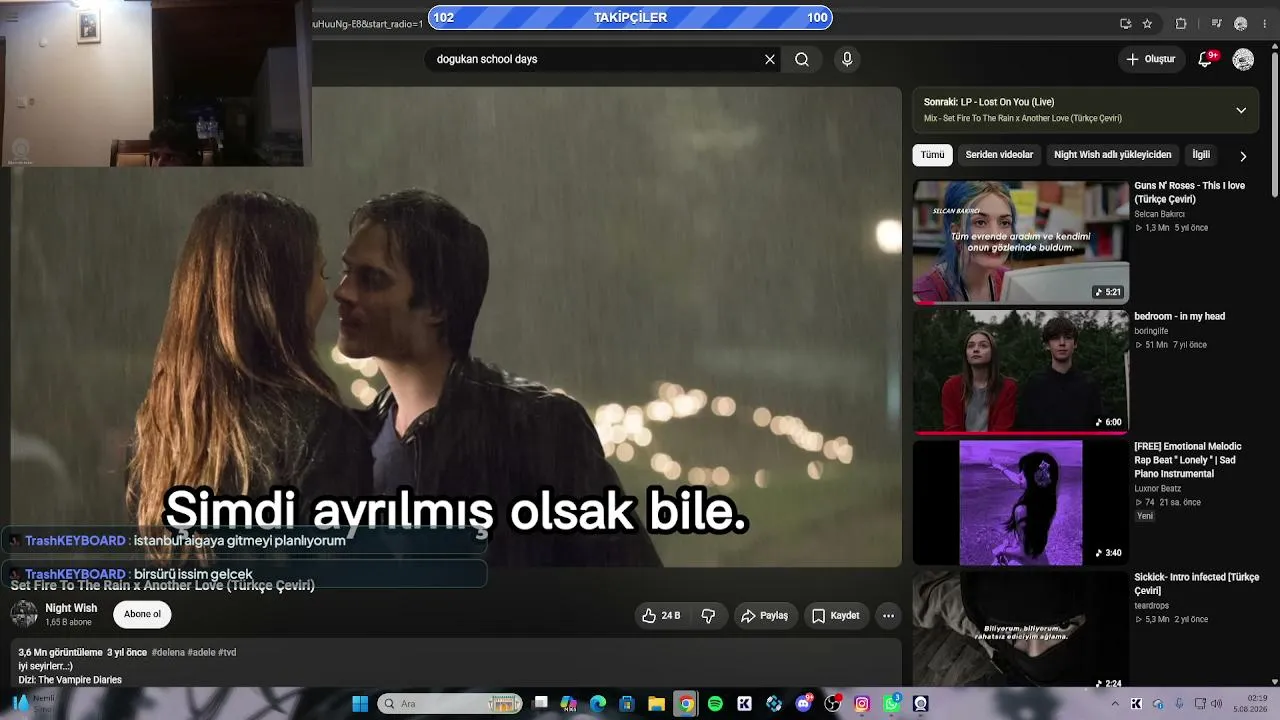Click the Oluştur create button
The height and width of the screenshot is (720, 1280).
tap(1151, 59)
